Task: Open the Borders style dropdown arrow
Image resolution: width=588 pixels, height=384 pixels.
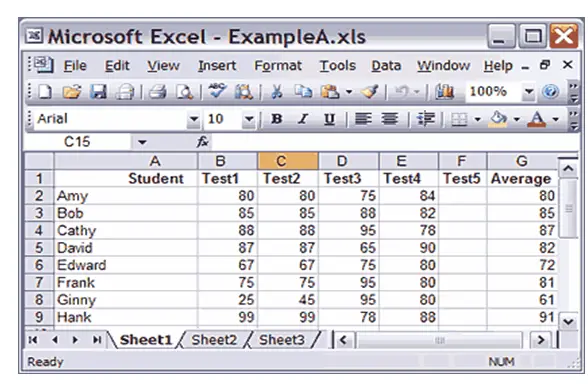Action: (x=477, y=120)
